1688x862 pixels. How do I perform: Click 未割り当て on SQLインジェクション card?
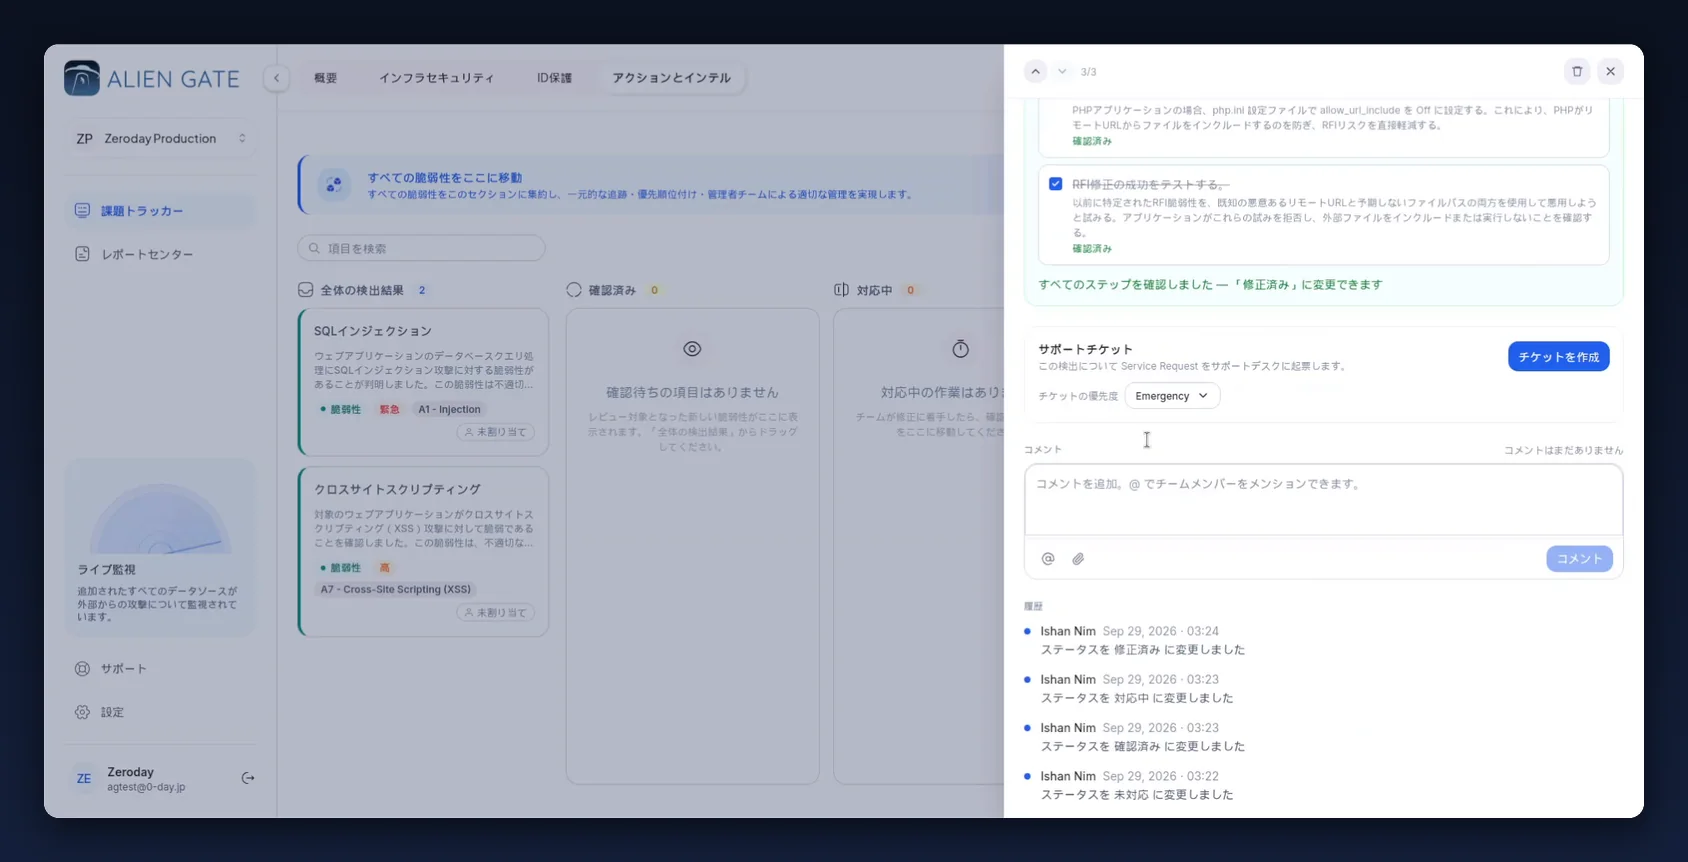click(x=496, y=432)
